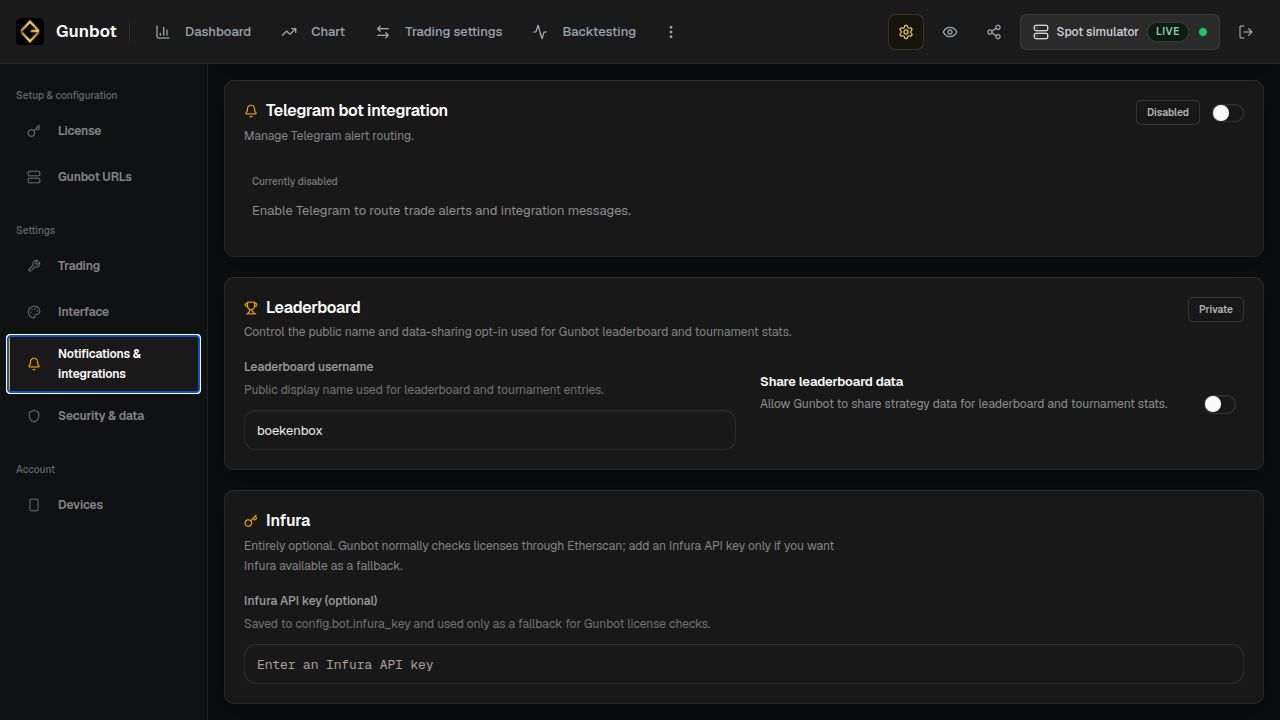This screenshot has width=1280, height=720.
Task: Click the Devices phone icon
Action: pyautogui.click(x=34, y=505)
